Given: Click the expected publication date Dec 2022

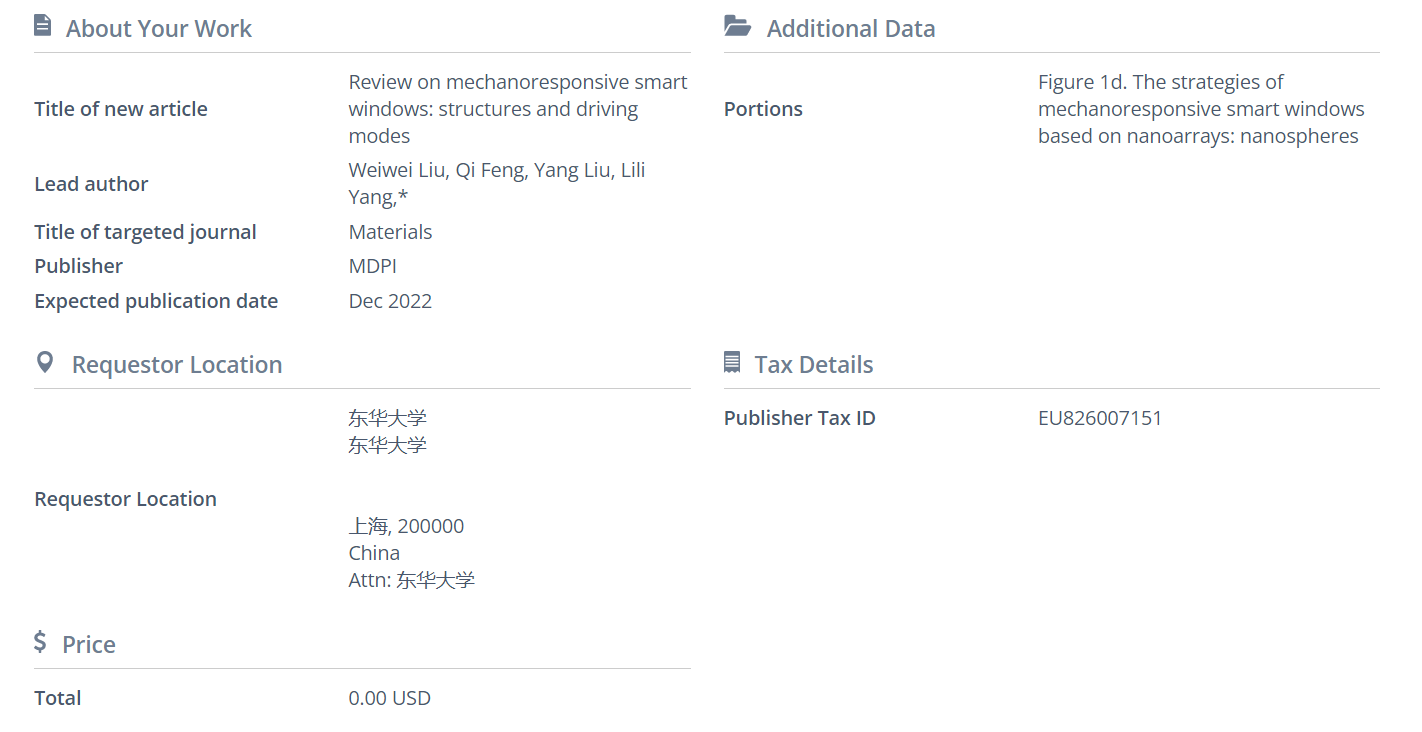Looking at the screenshot, I should tap(390, 301).
